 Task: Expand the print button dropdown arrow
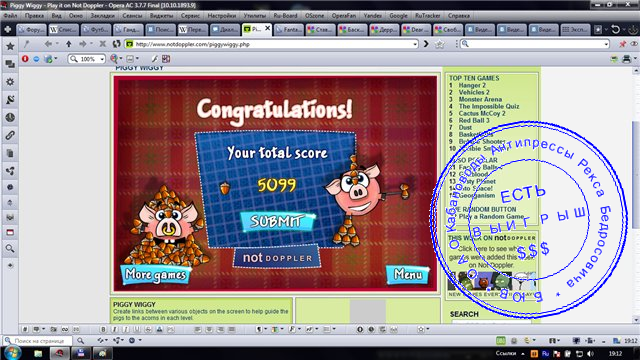(x=635, y=59)
